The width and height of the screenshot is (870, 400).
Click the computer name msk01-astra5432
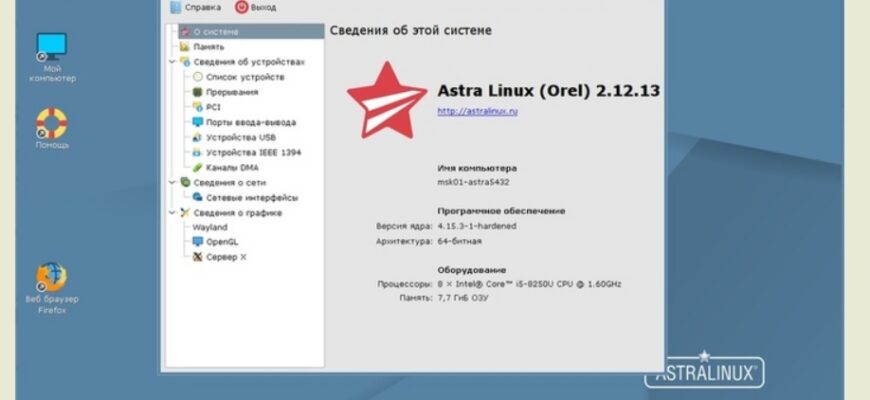tap(473, 182)
